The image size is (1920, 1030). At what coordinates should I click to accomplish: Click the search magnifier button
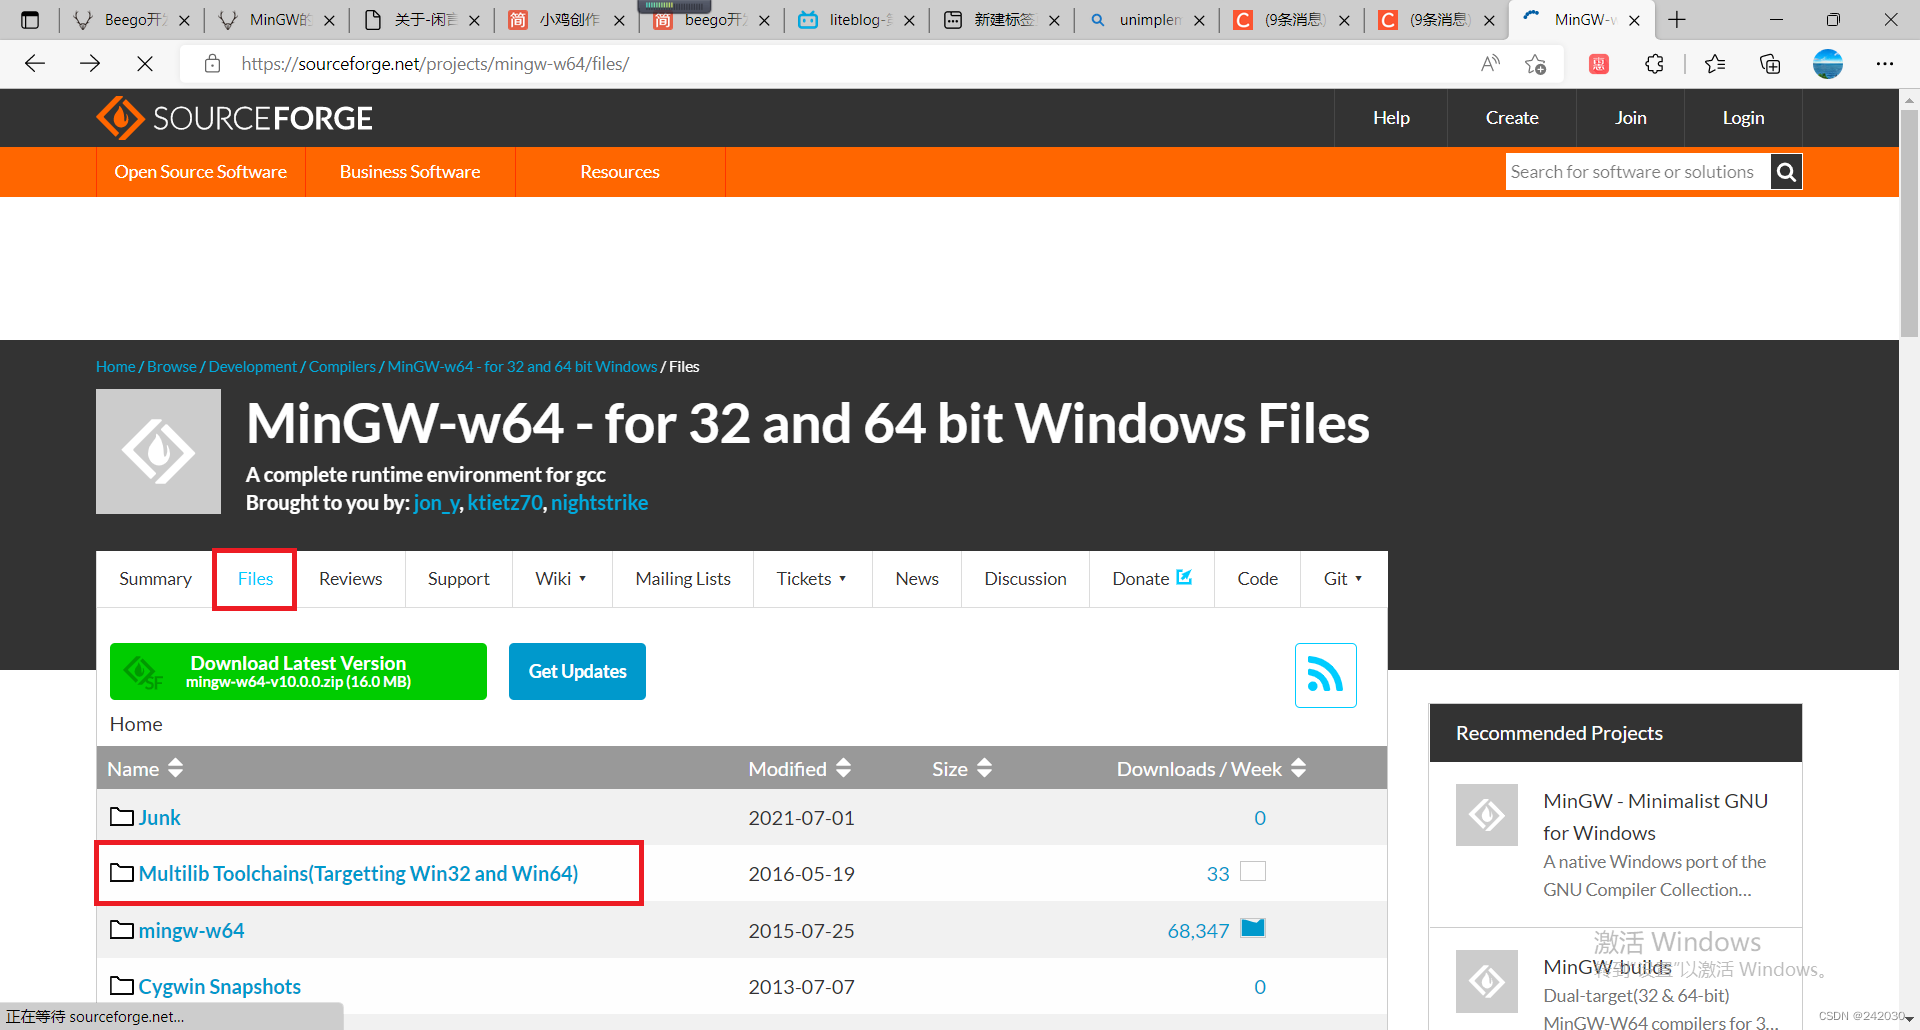1786,172
